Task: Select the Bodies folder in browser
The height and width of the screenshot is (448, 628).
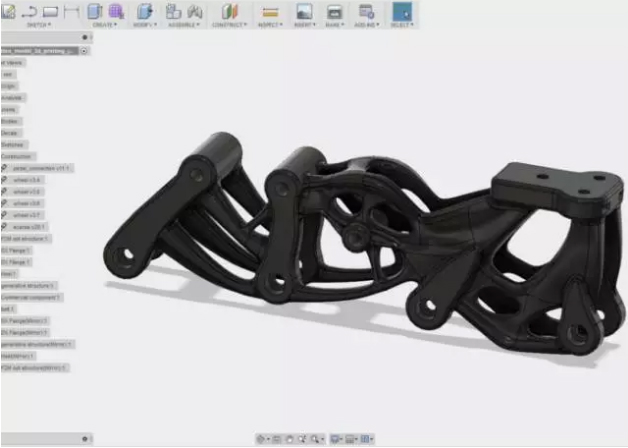Action: click(x=10, y=120)
